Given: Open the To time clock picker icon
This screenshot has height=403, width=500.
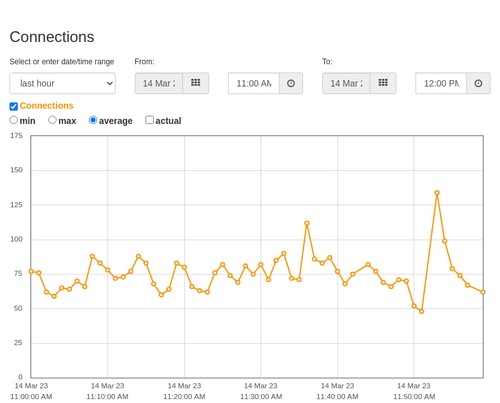Looking at the screenshot, I should [x=478, y=83].
